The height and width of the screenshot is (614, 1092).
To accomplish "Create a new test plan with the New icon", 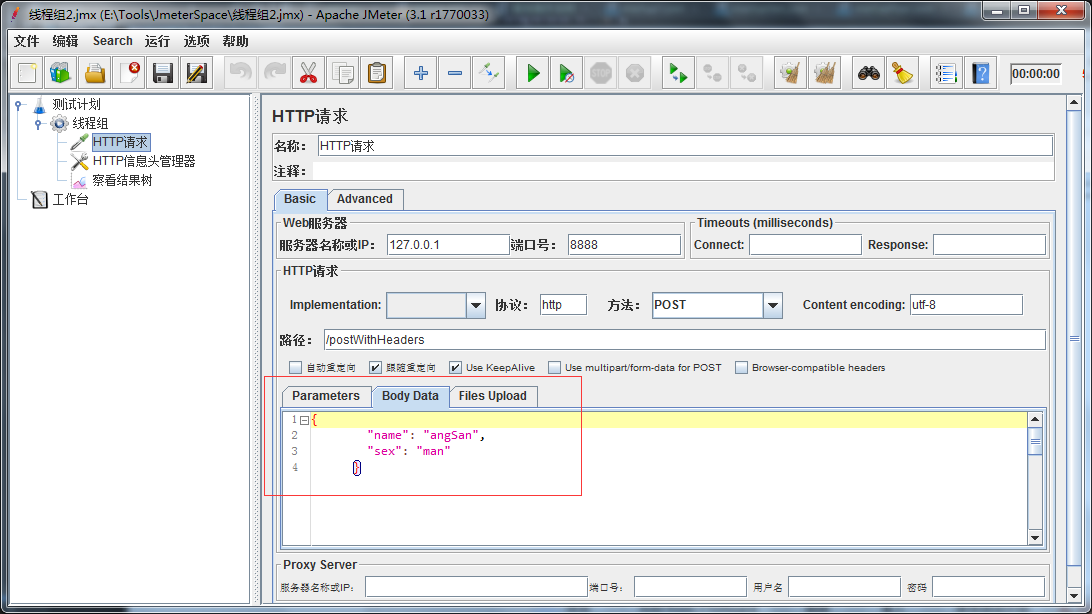I will coord(27,73).
